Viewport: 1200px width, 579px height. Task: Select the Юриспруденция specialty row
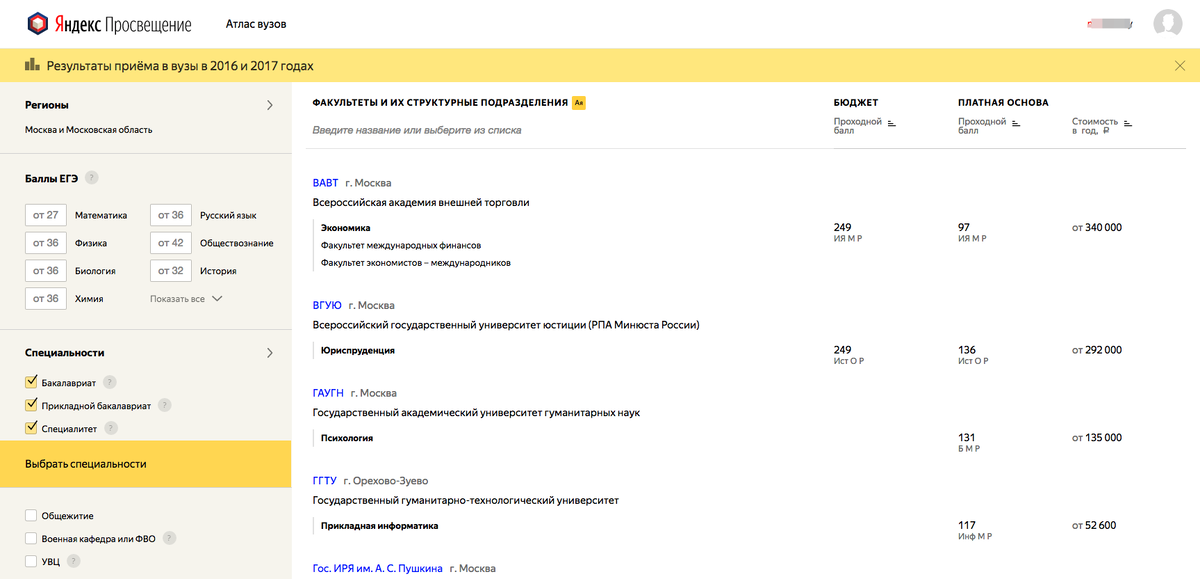357,350
